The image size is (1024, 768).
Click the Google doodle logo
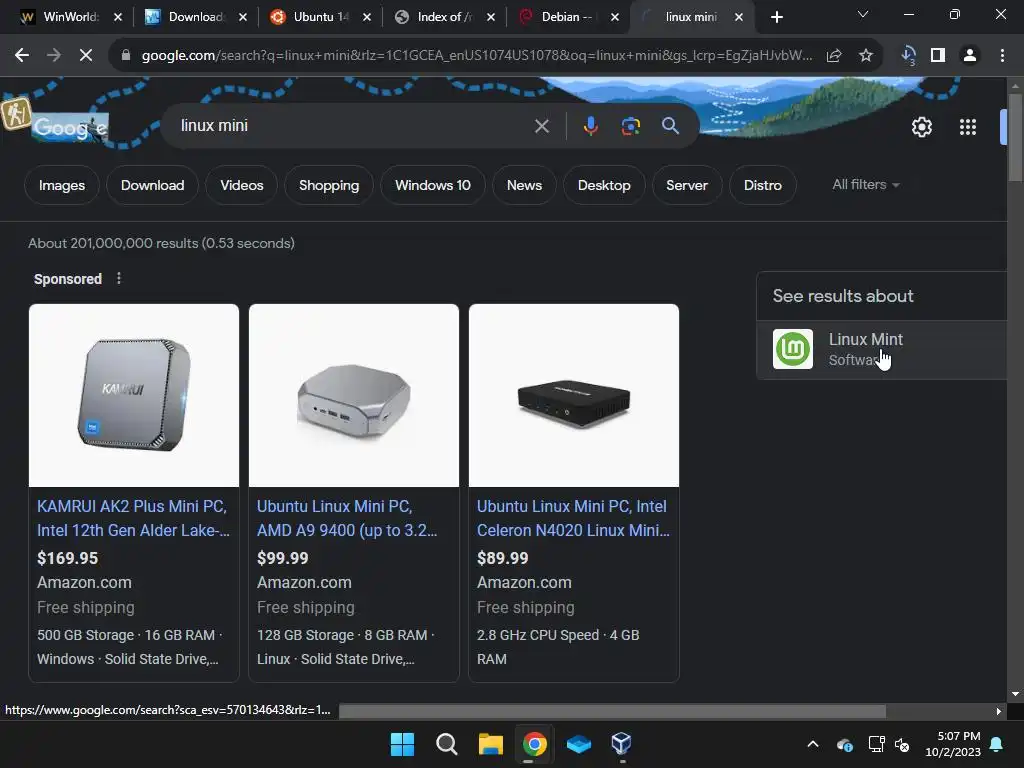click(70, 127)
